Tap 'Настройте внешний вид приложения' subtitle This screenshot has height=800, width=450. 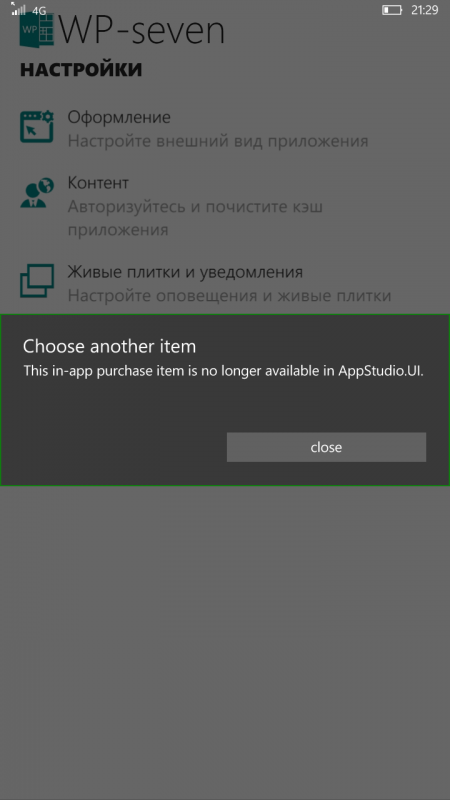(x=218, y=141)
